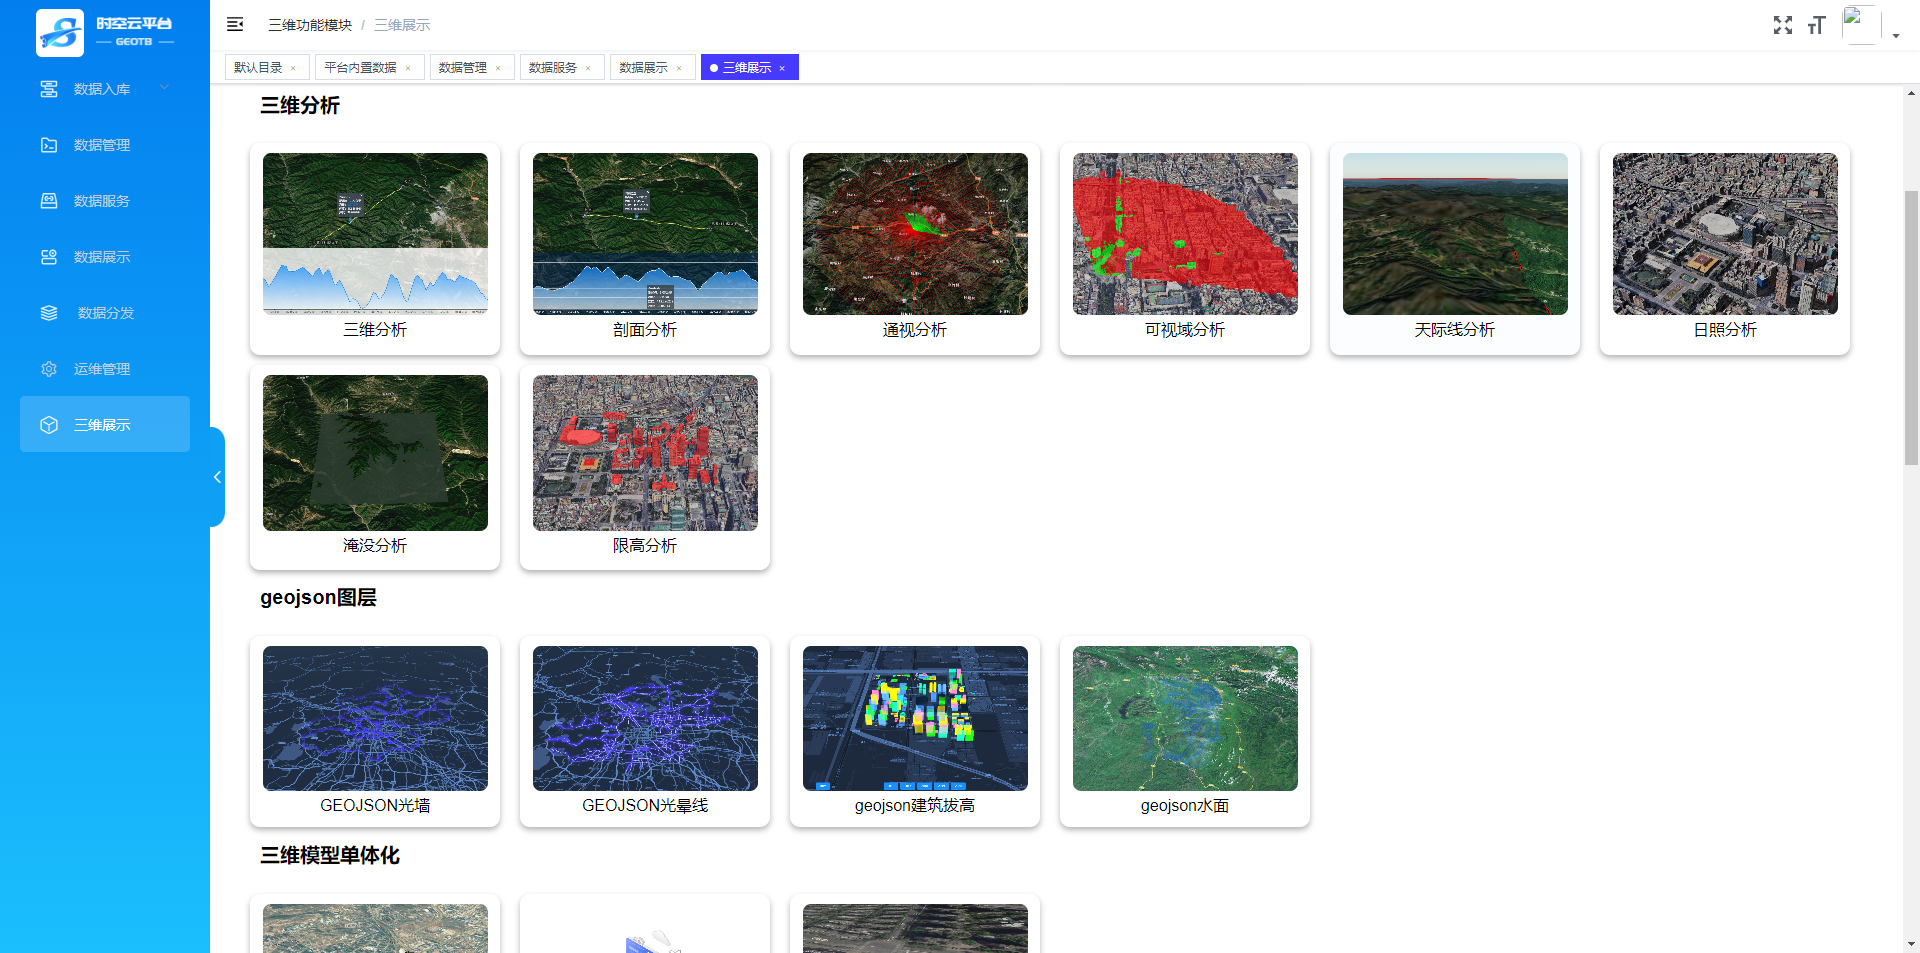Toggle the sidebar menu fold icon

pos(235,24)
